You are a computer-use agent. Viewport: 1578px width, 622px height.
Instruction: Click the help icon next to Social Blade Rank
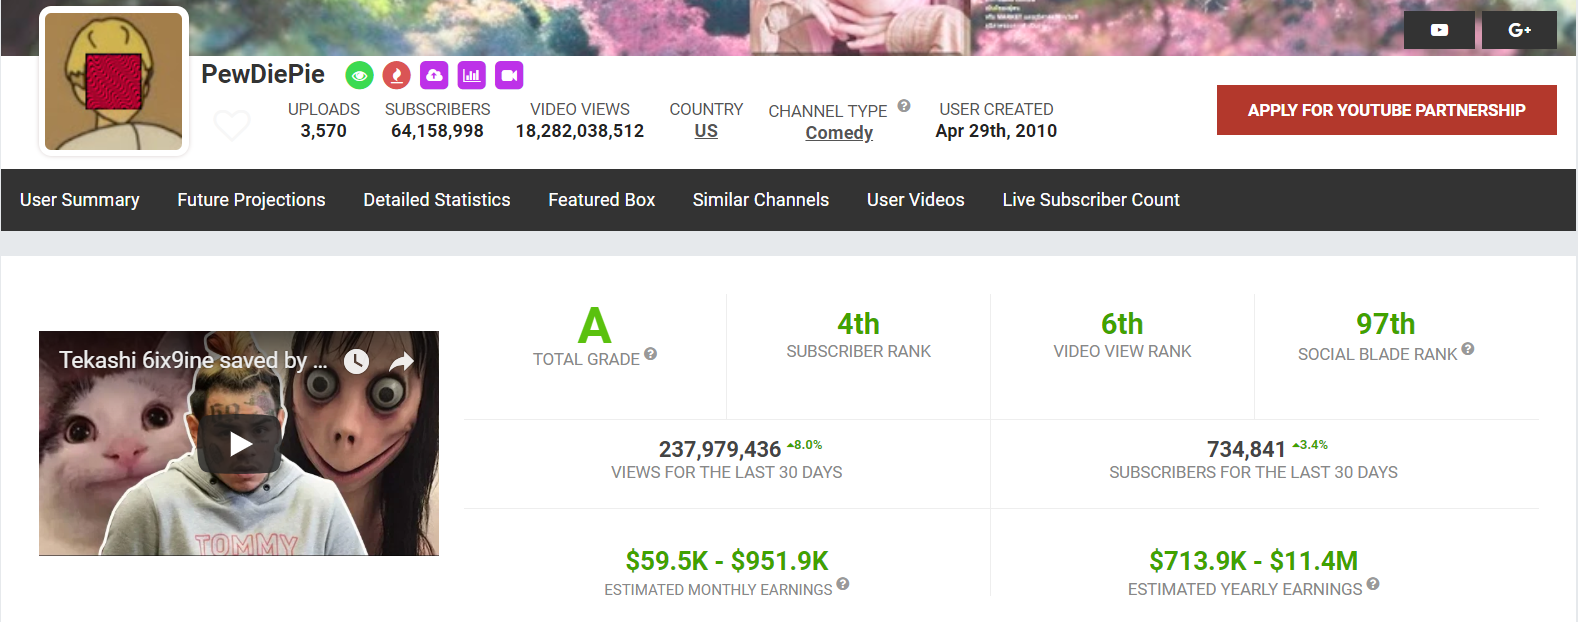tap(1468, 349)
